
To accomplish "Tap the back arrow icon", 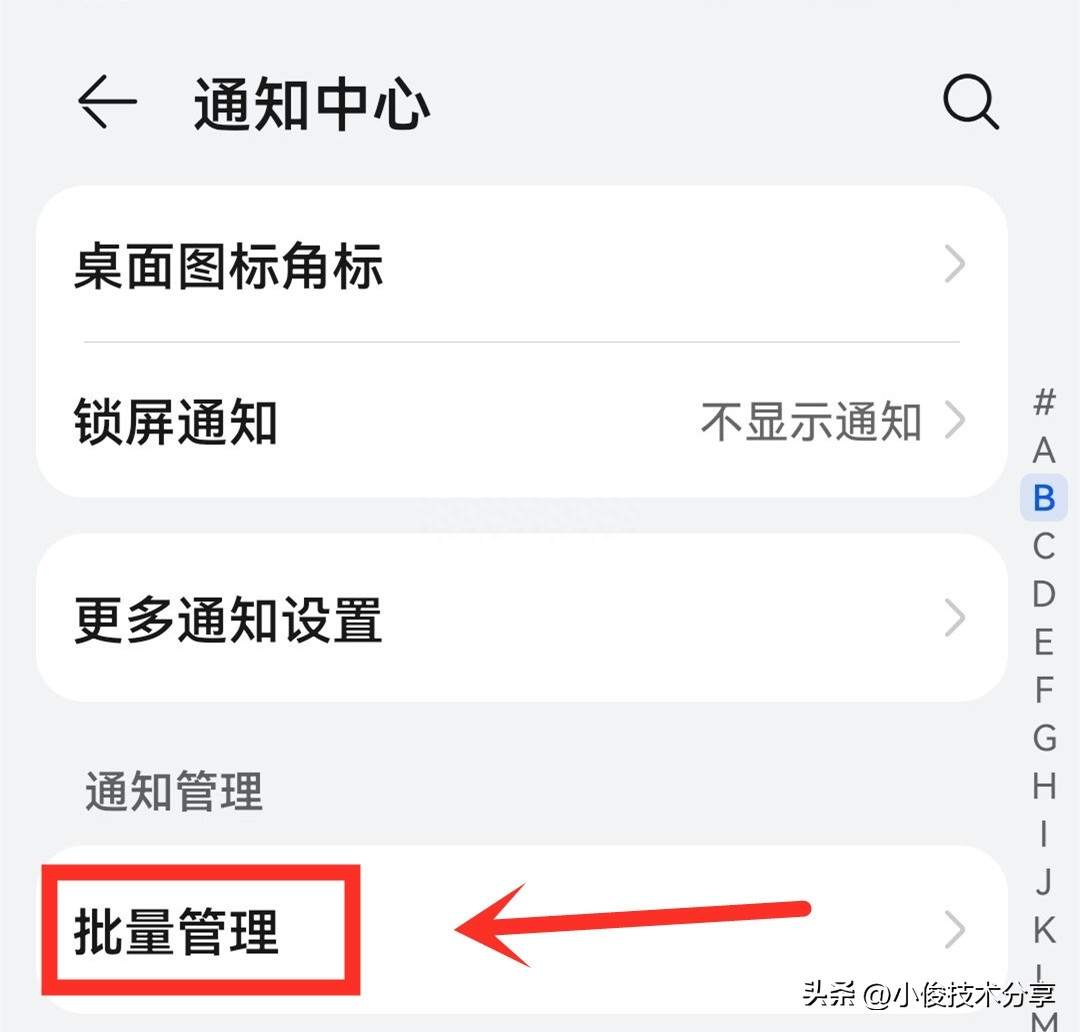I will click(x=107, y=102).
